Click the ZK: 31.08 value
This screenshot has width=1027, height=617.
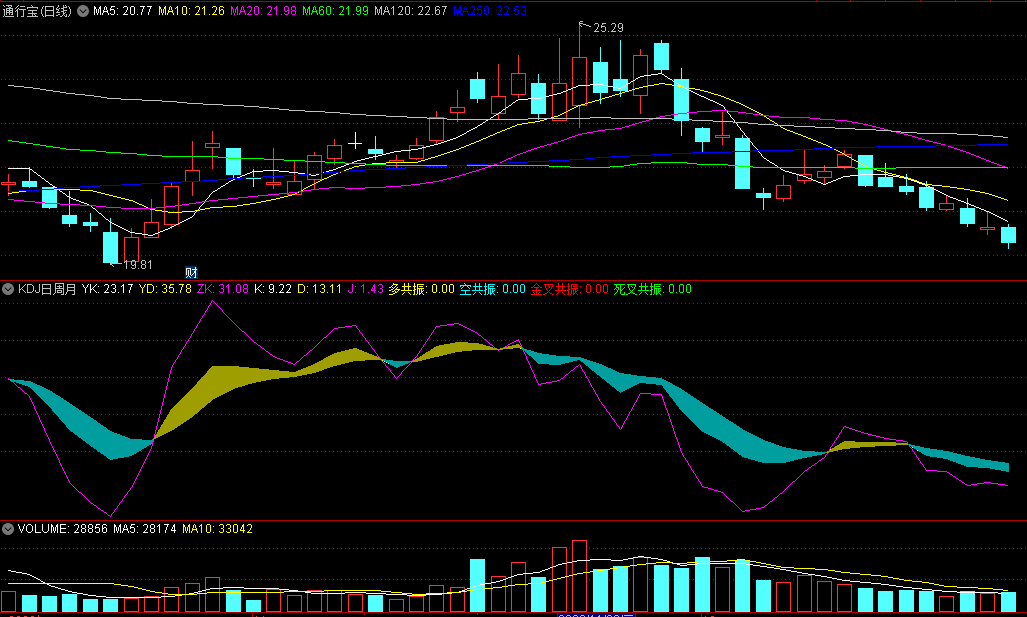pyautogui.click(x=223, y=289)
